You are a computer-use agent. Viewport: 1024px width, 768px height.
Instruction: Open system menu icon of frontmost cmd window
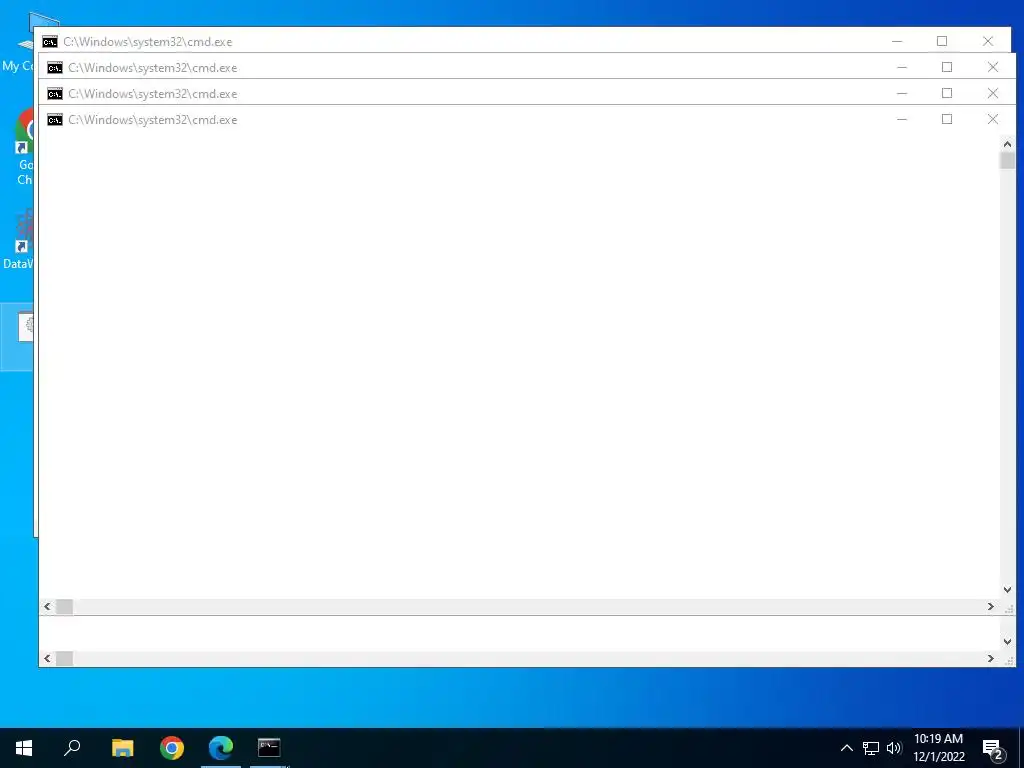(55, 120)
